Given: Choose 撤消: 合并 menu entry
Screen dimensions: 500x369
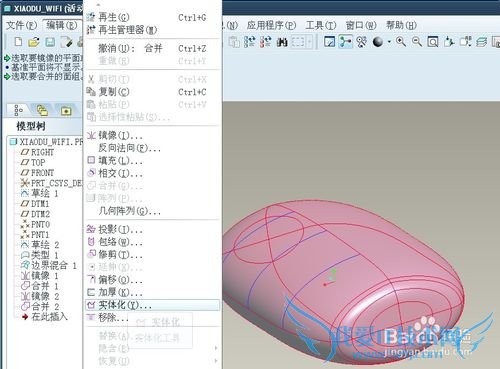Looking at the screenshot, I should [152, 49].
